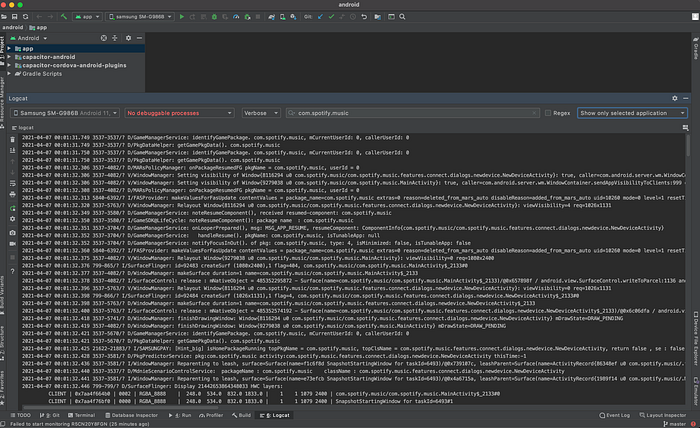Click Git Commit green checkmark

(x=331, y=17)
